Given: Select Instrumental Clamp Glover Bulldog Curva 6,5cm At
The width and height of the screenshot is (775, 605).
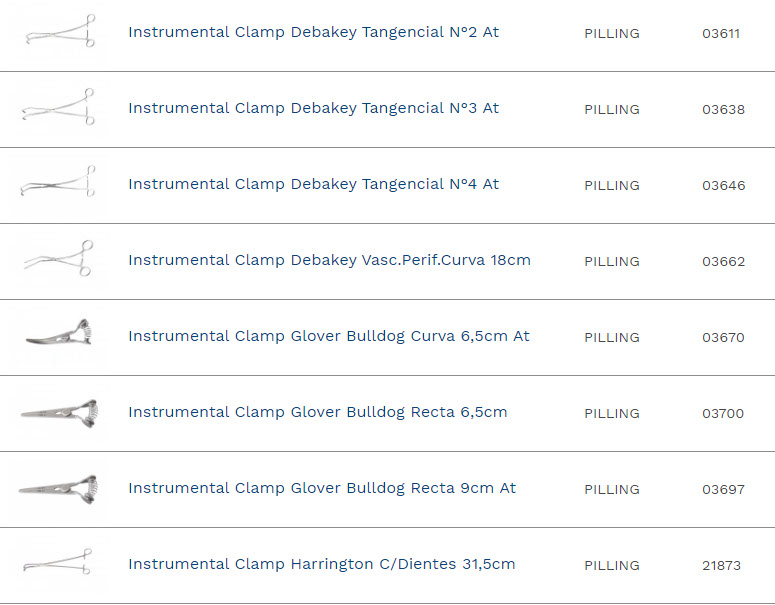Looking at the screenshot, I should [329, 336].
